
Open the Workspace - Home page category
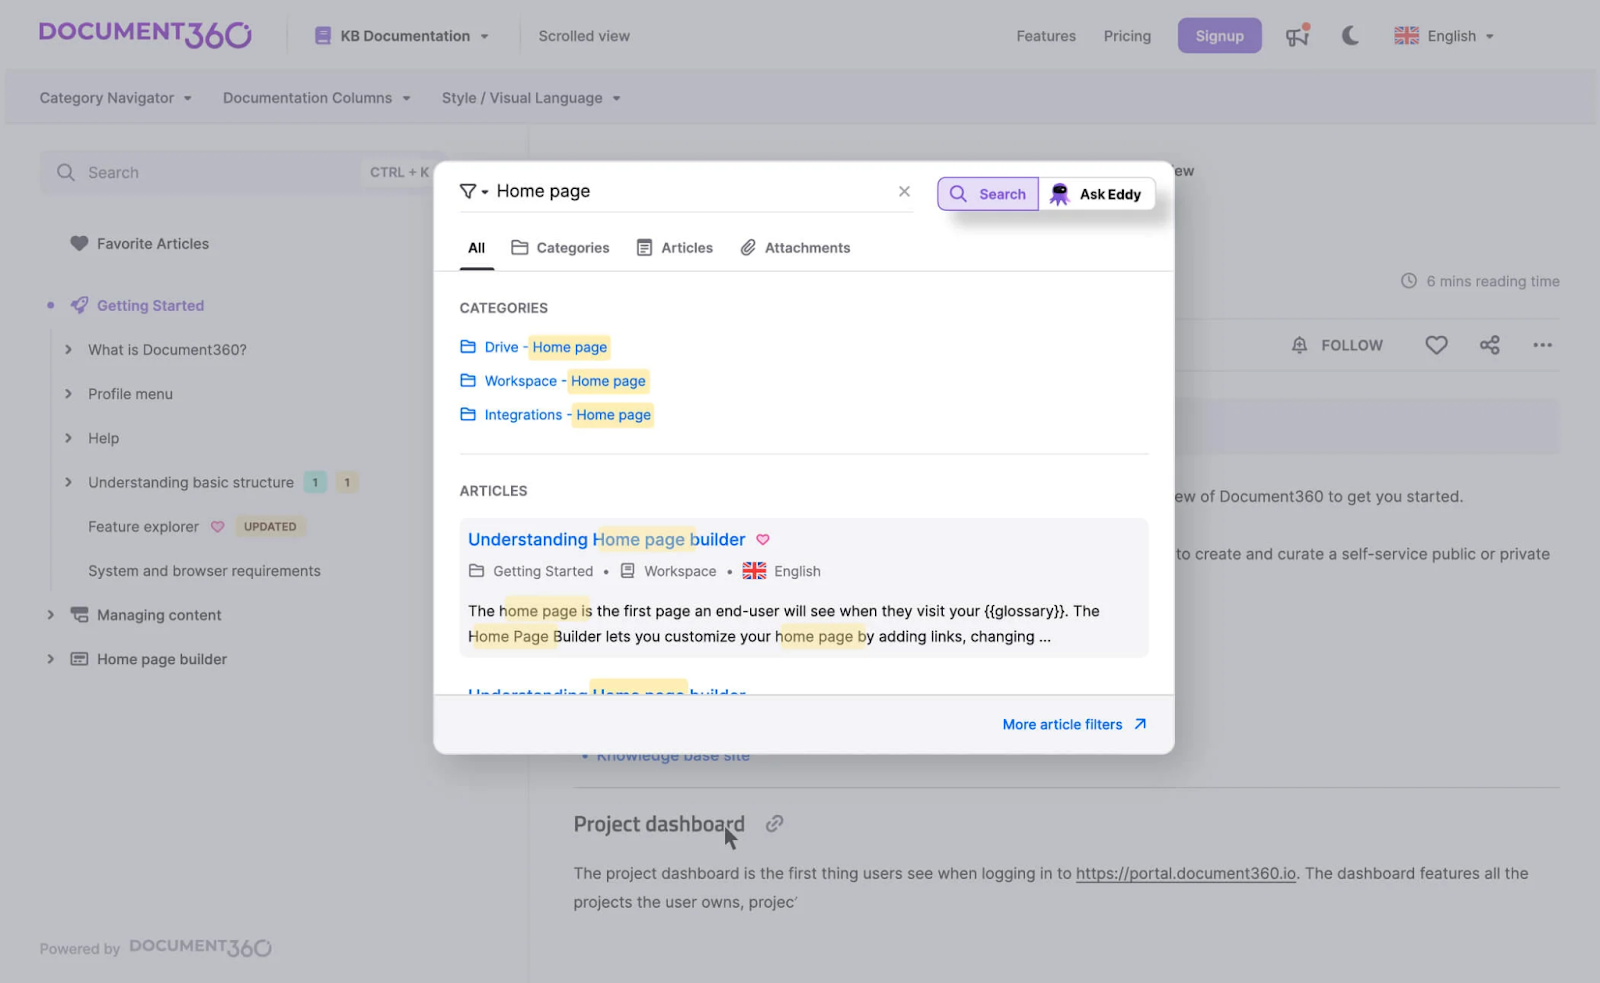point(554,381)
